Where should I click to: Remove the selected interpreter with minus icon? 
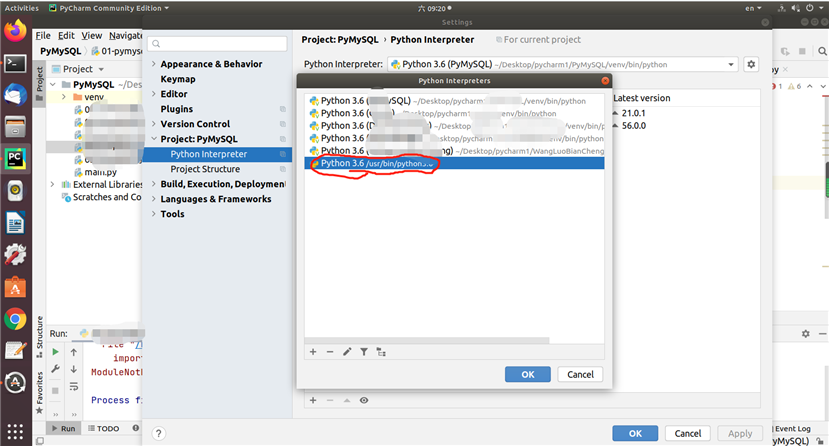pos(330,352)
